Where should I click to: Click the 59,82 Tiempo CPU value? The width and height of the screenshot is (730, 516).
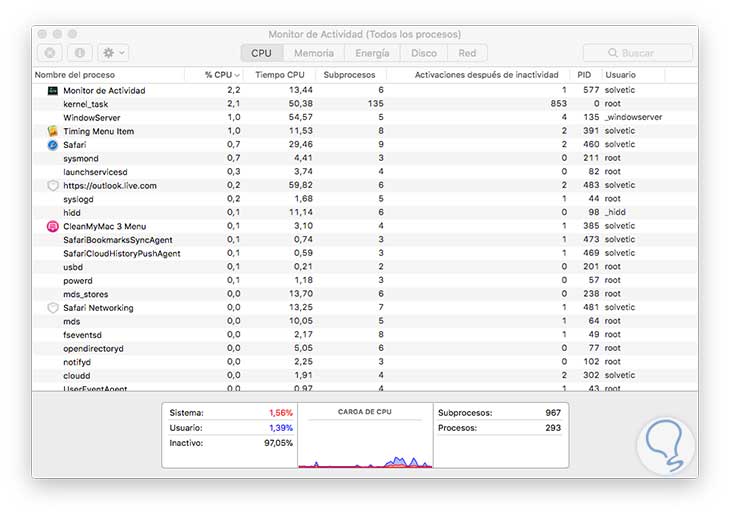coord(300,185)
